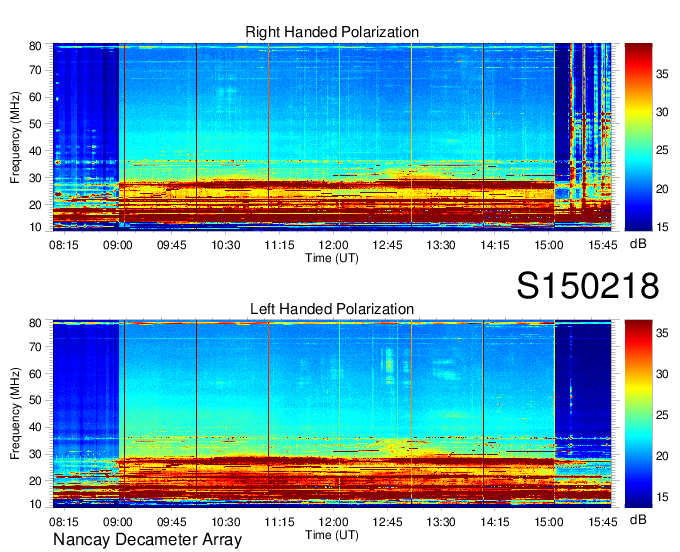Click the 60 frequency tick of the Left Handed plot
This screenshot has height=552, width=680.
[x=35, y=374]
